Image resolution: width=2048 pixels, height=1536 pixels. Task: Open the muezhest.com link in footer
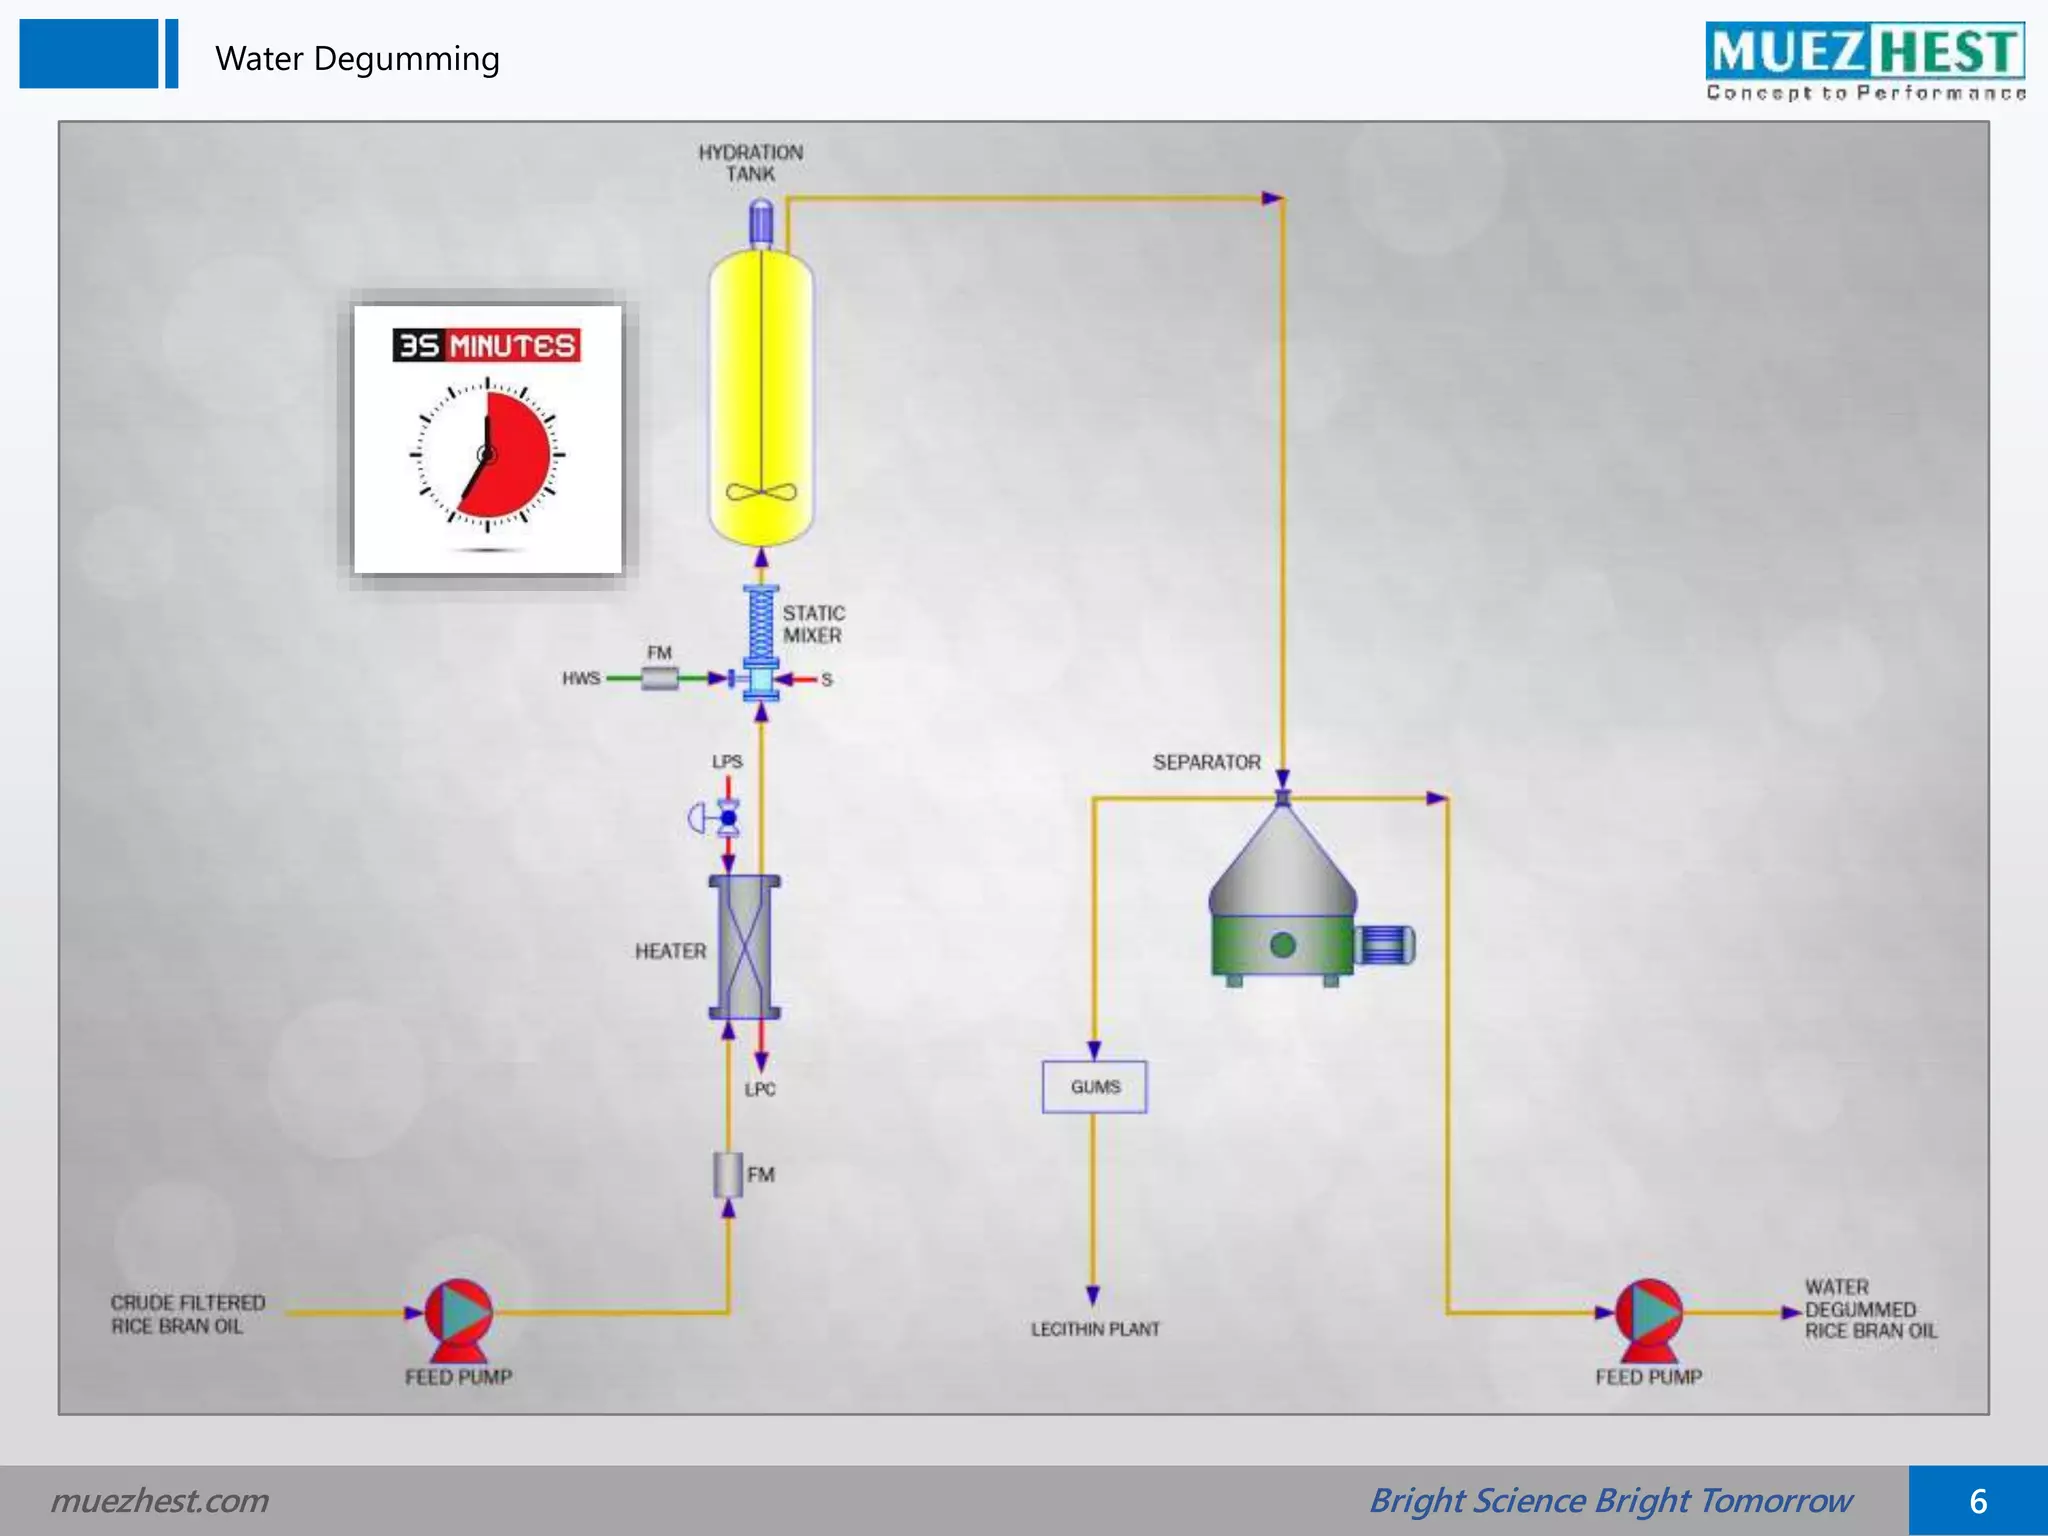point(160,1500)
